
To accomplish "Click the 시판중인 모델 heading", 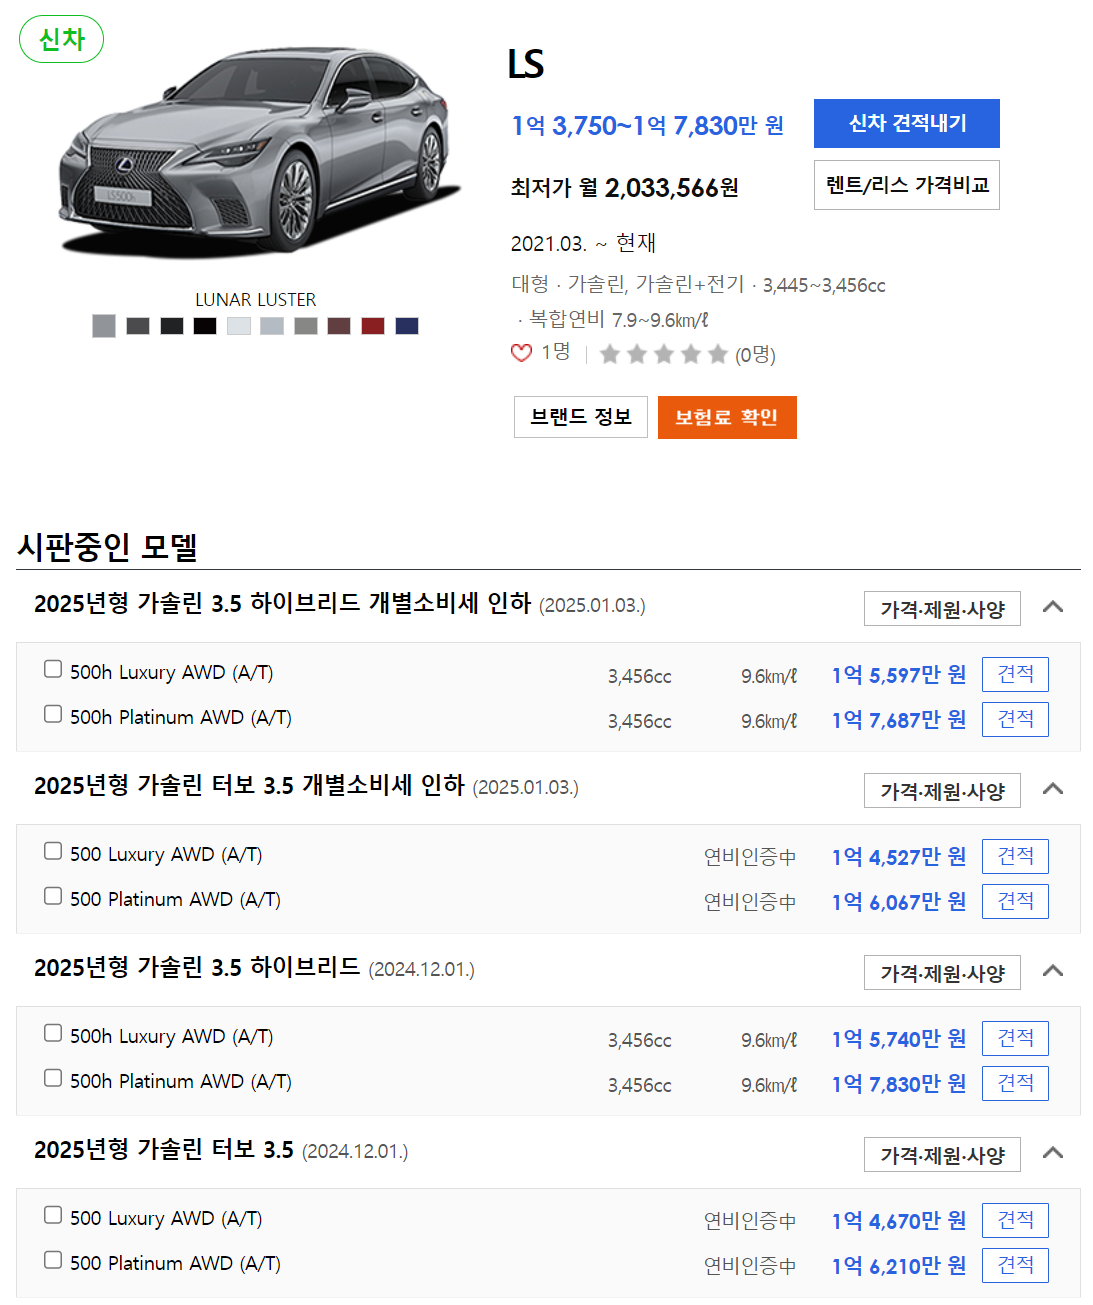I will (107, 547).
